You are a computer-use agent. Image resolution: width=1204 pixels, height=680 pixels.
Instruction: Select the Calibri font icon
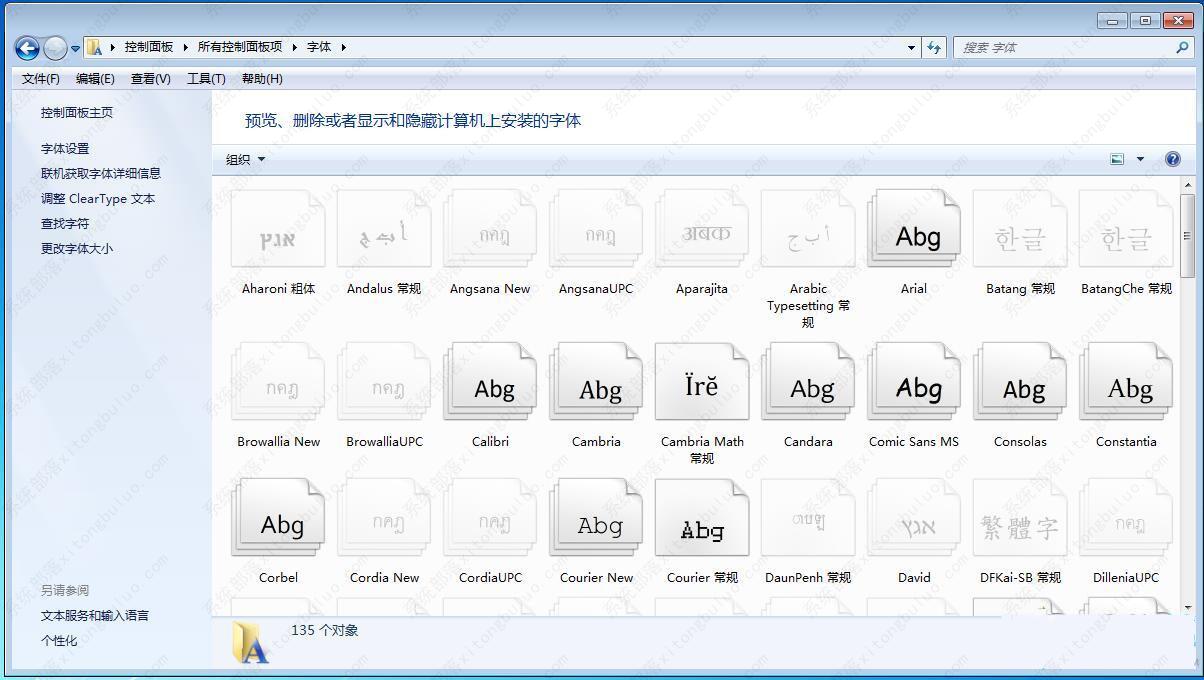tap(489, 381)
